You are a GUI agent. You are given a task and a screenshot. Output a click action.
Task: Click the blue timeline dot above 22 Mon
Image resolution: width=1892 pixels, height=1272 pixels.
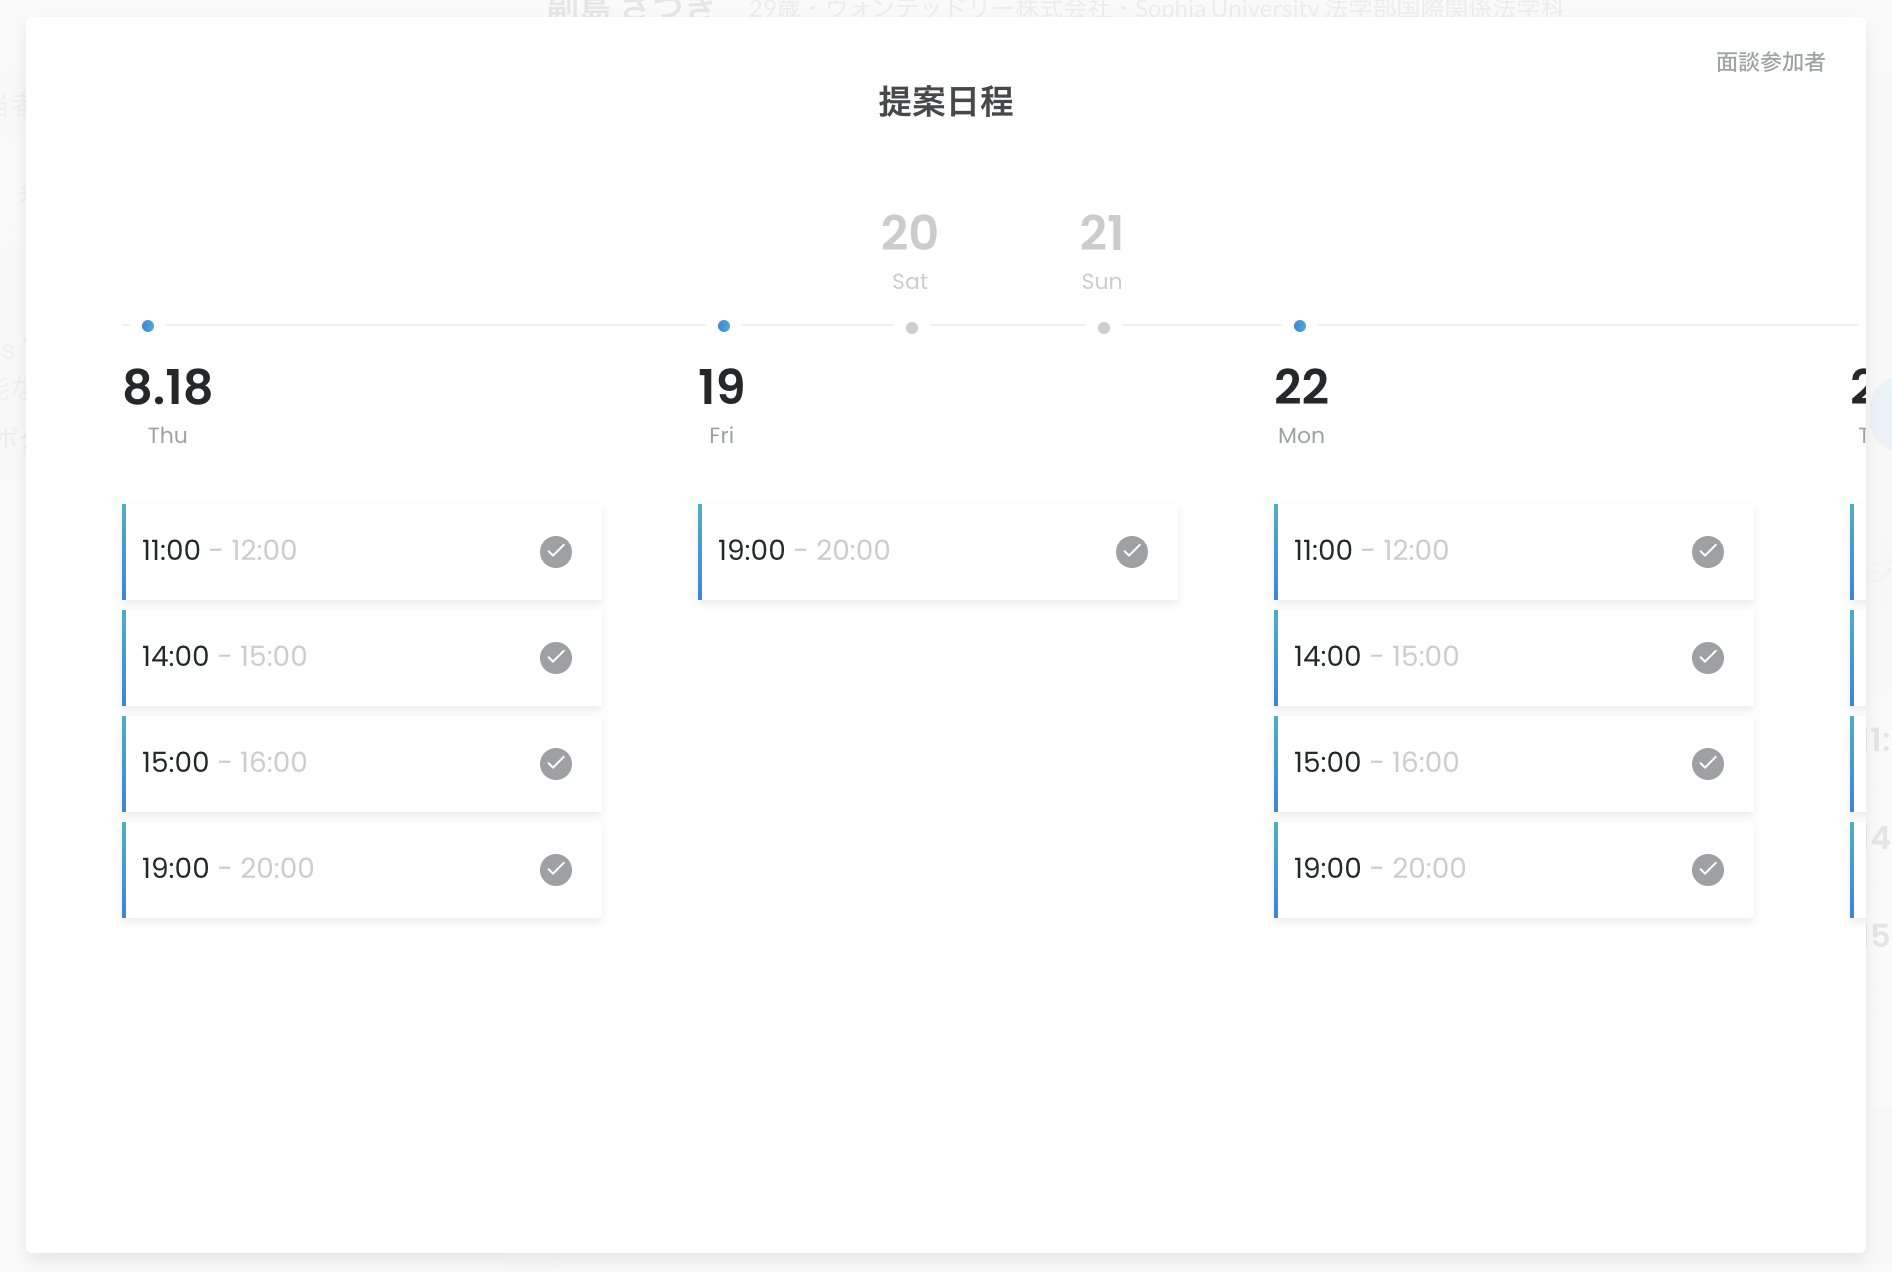point(1300,326)
